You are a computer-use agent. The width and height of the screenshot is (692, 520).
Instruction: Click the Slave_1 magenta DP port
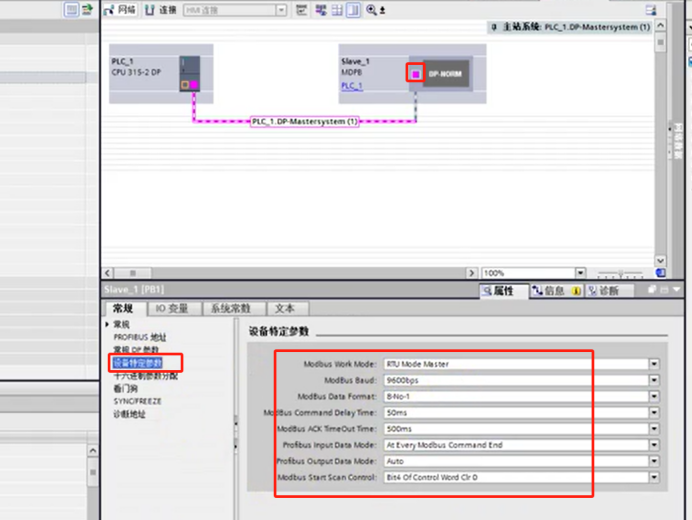[x=416, y=74]
